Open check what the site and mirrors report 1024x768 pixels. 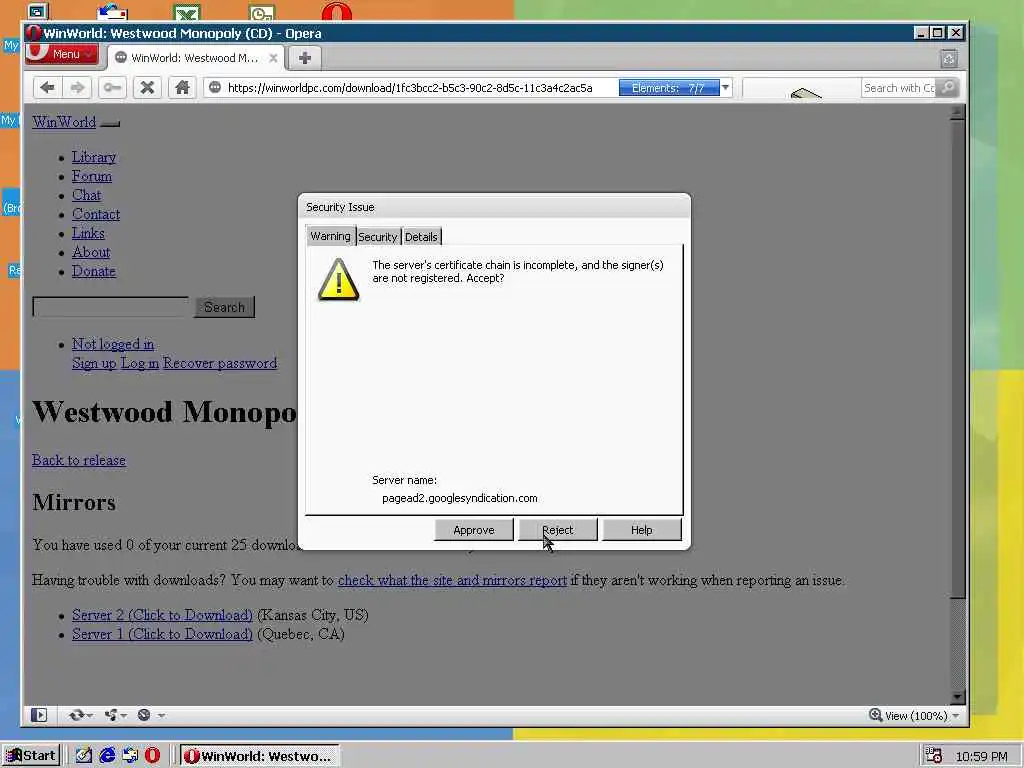(x=452, y=580)
